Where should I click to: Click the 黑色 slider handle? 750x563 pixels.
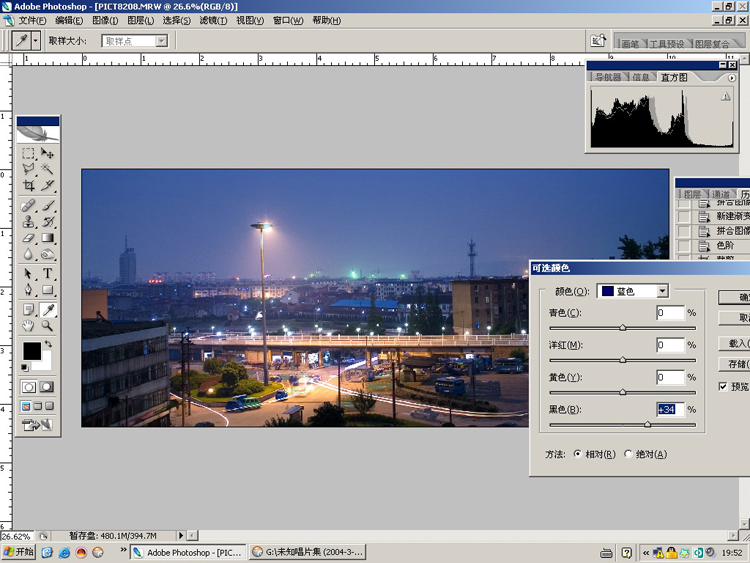[647, 424]
